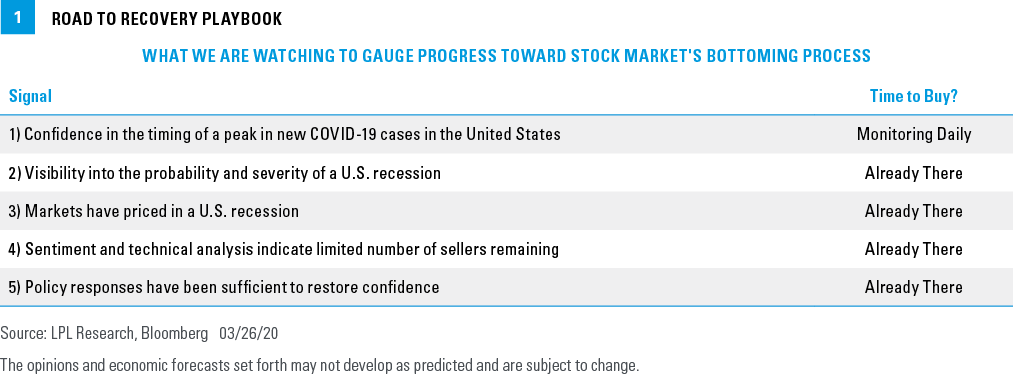The image size is (1013, 380).
Task: Click the blue number 1 badge
Action: pyautogui.click(x=17, y=17)
